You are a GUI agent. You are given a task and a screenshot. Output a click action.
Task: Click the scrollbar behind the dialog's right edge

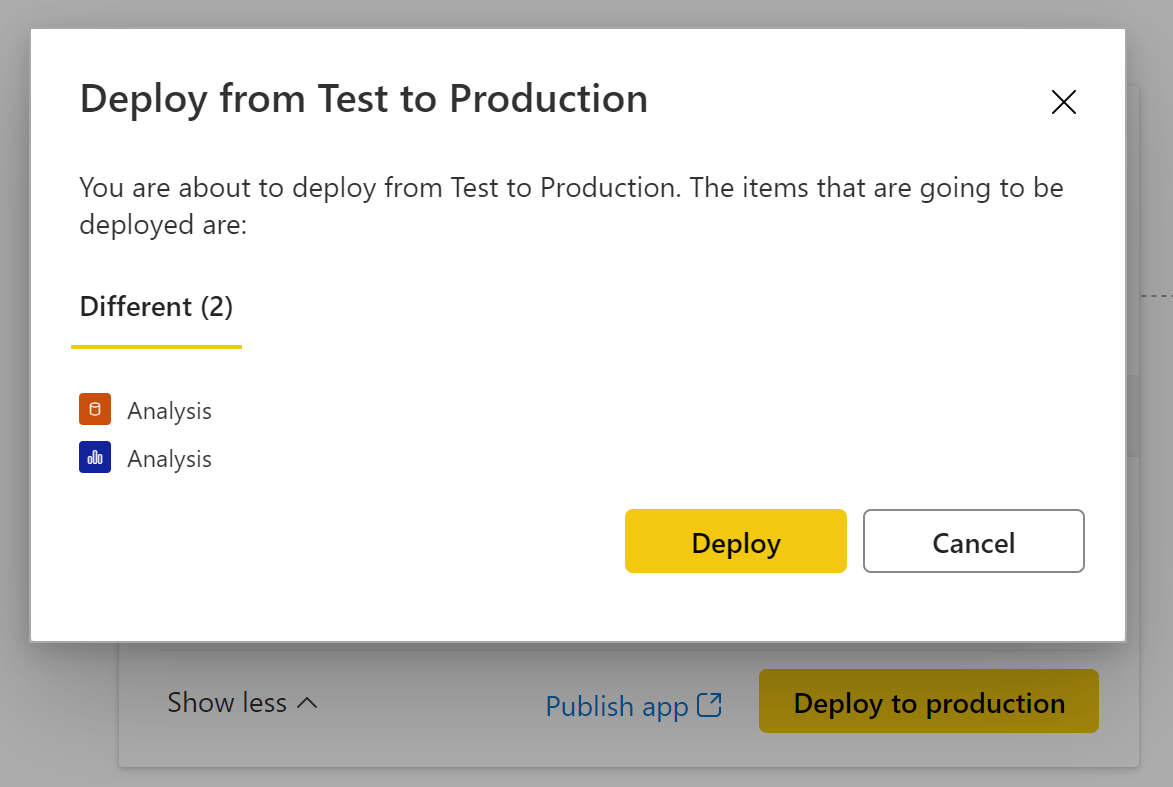(1133, 415)
